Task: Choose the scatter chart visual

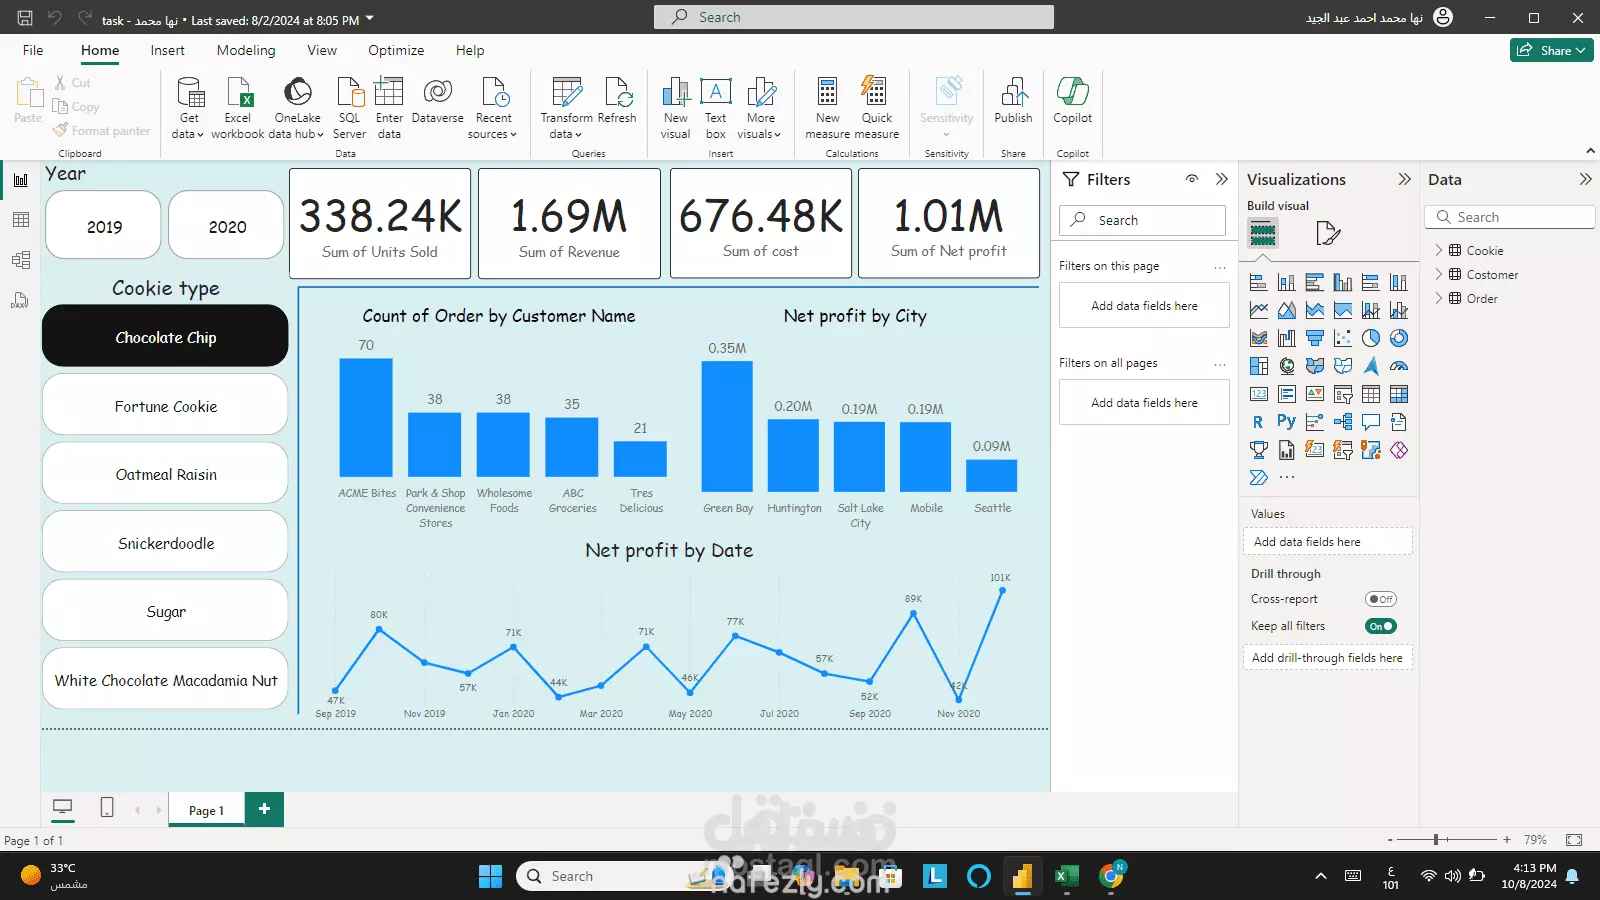Action: point(1343,338)
